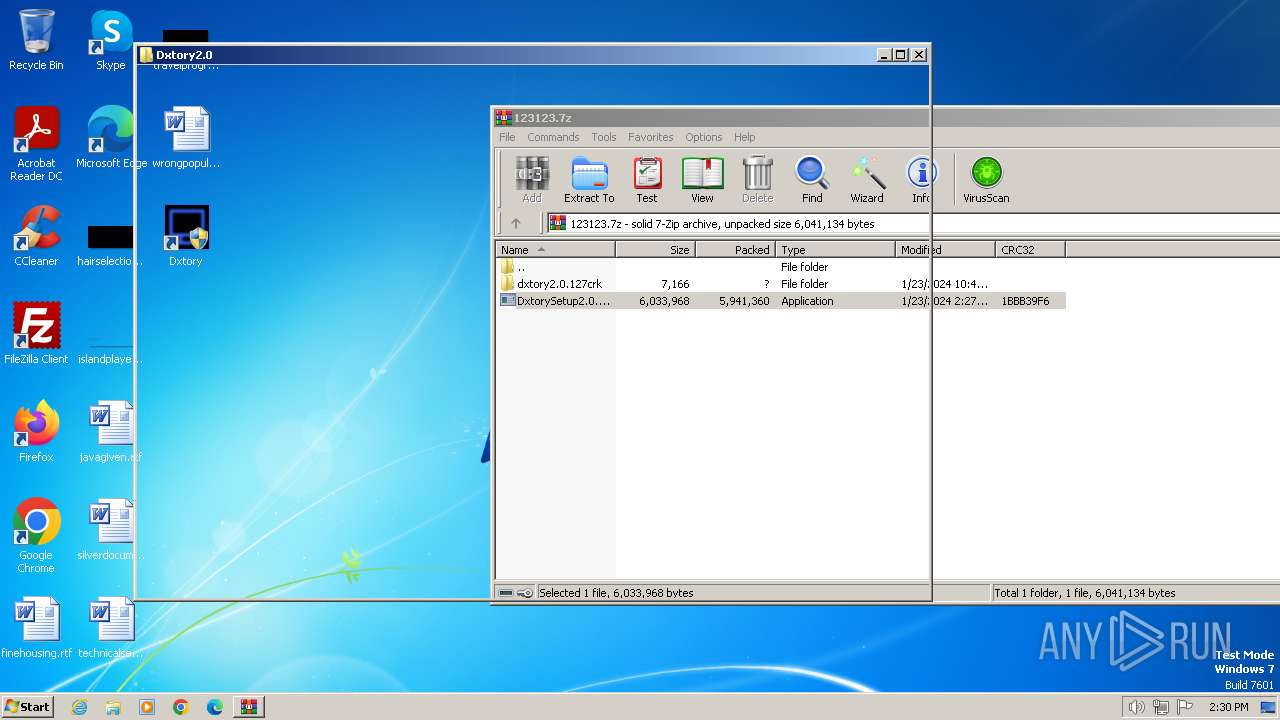This screenshot has width=1280, height=720.
Task: Launch the Wizard toolbar icon
Action: point(867,180)
